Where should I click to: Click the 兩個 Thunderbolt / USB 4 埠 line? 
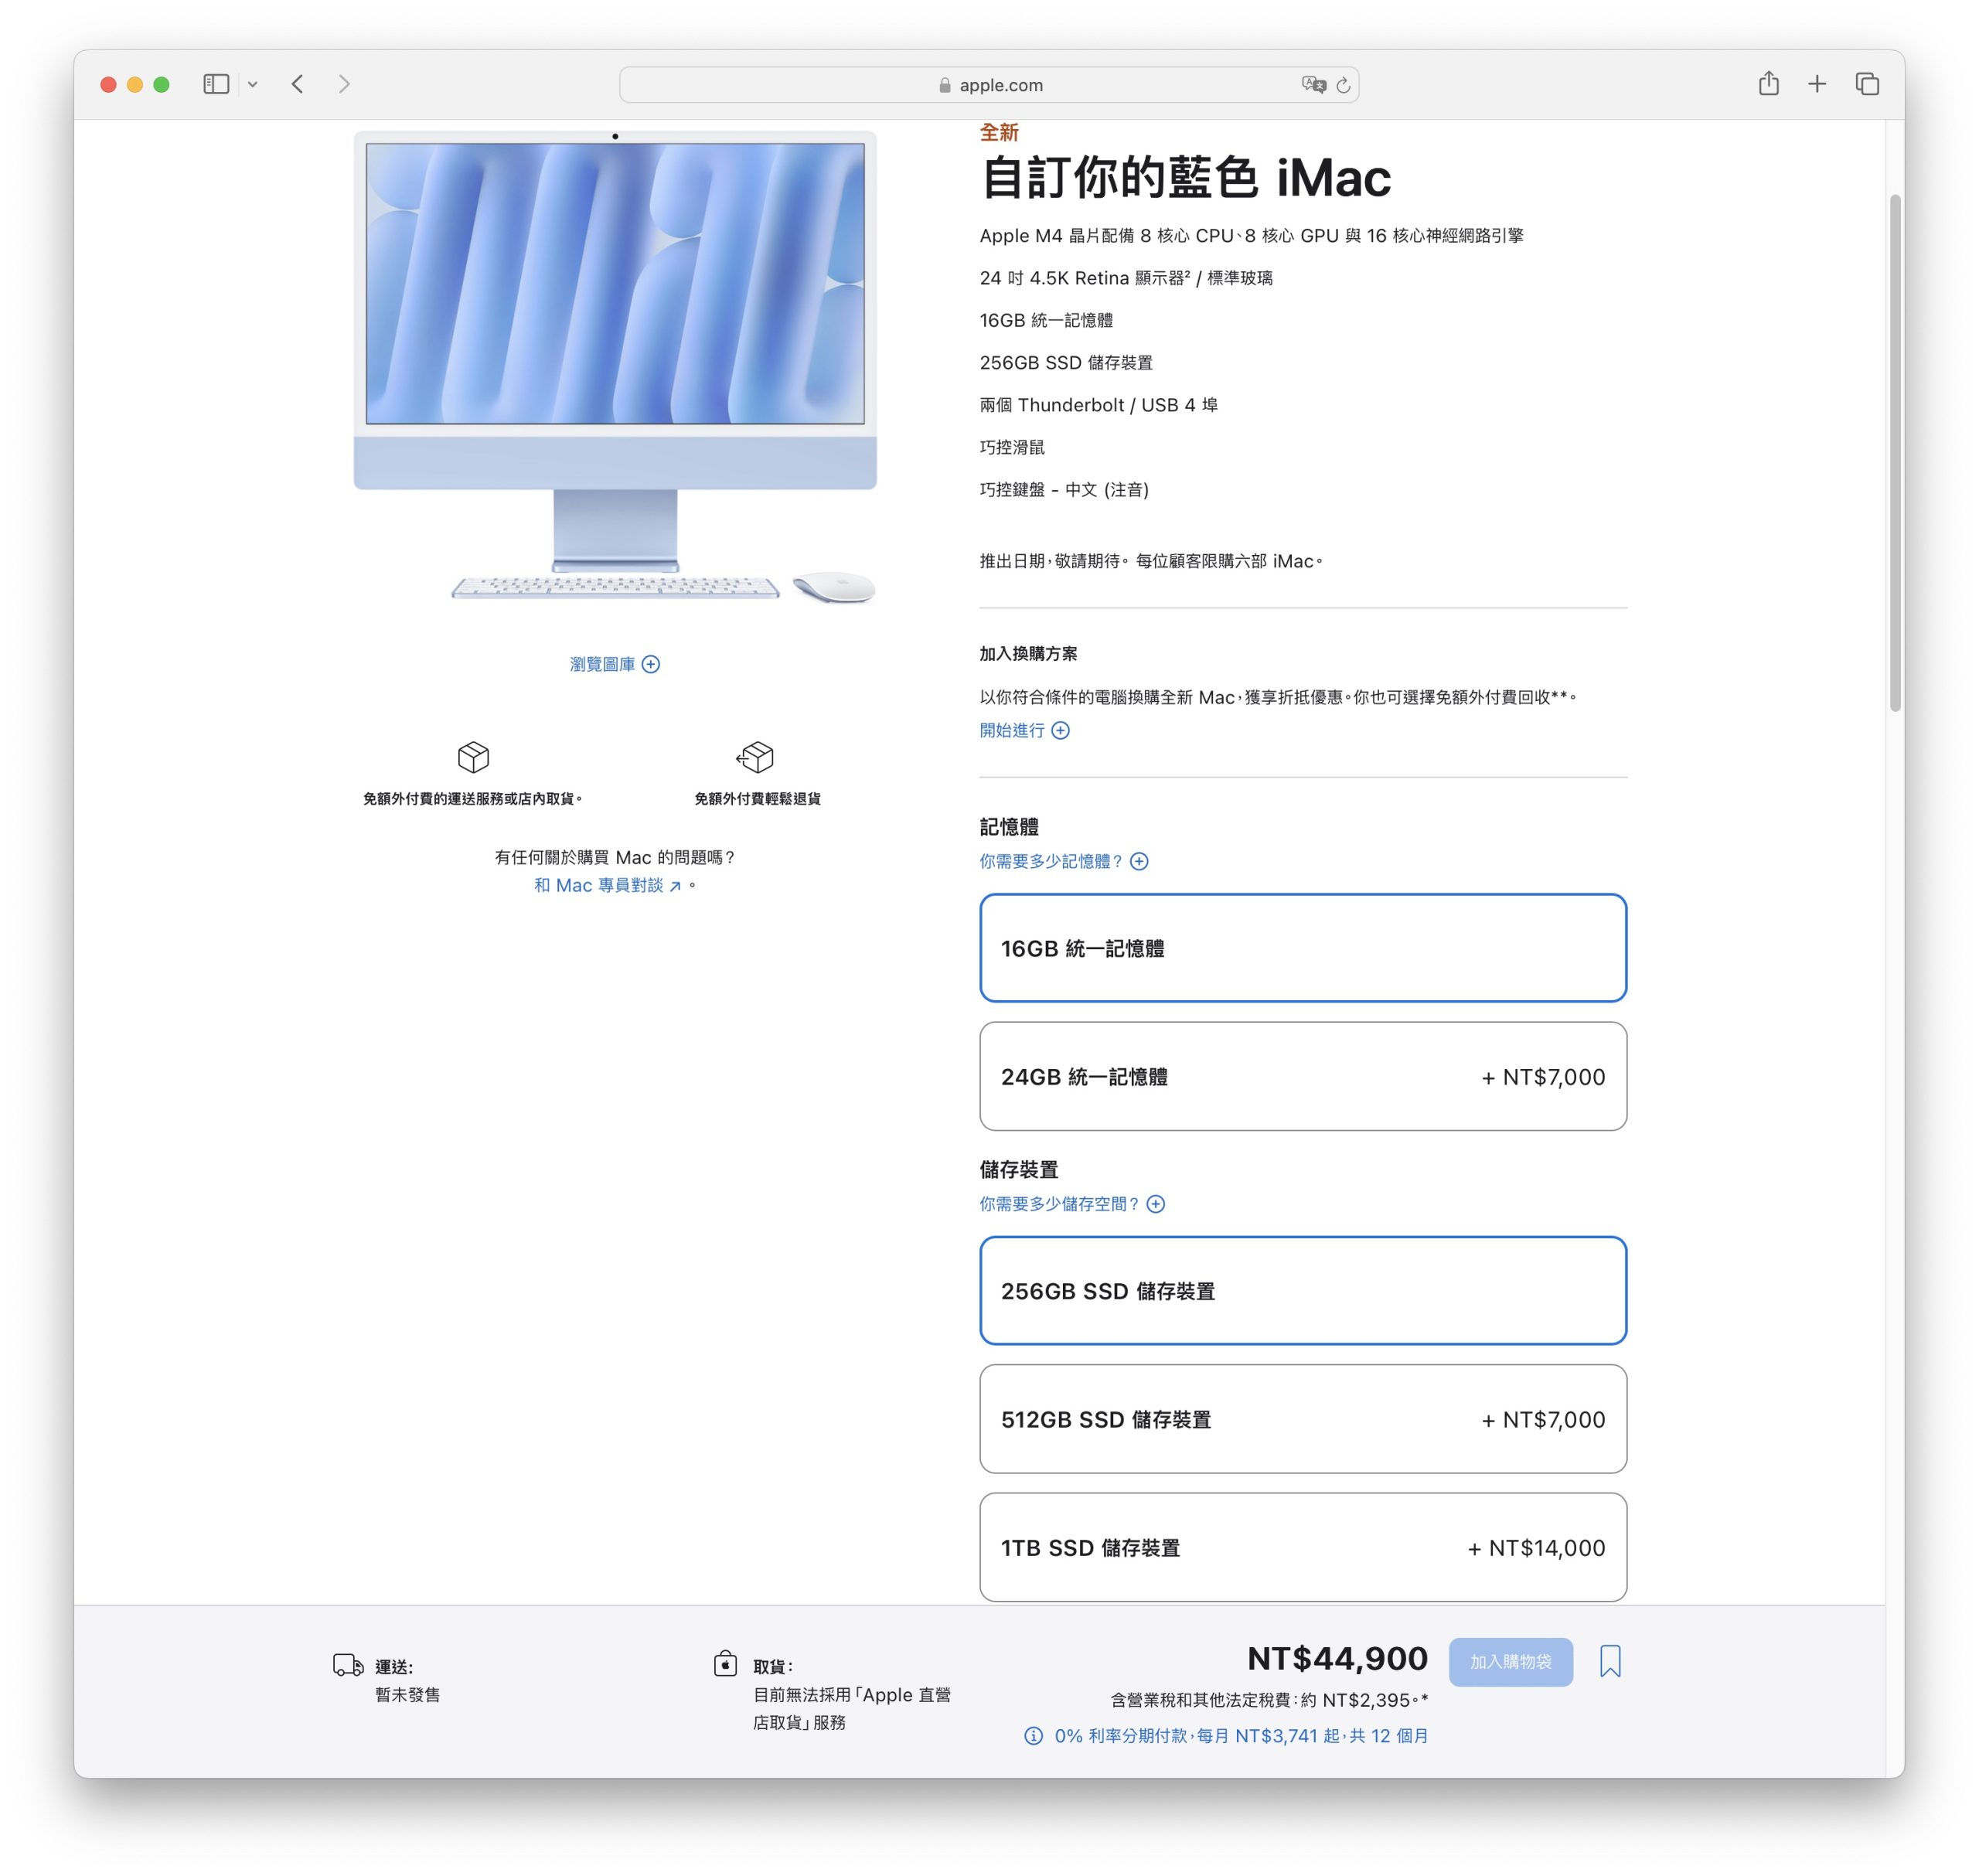pos(1098,405)
